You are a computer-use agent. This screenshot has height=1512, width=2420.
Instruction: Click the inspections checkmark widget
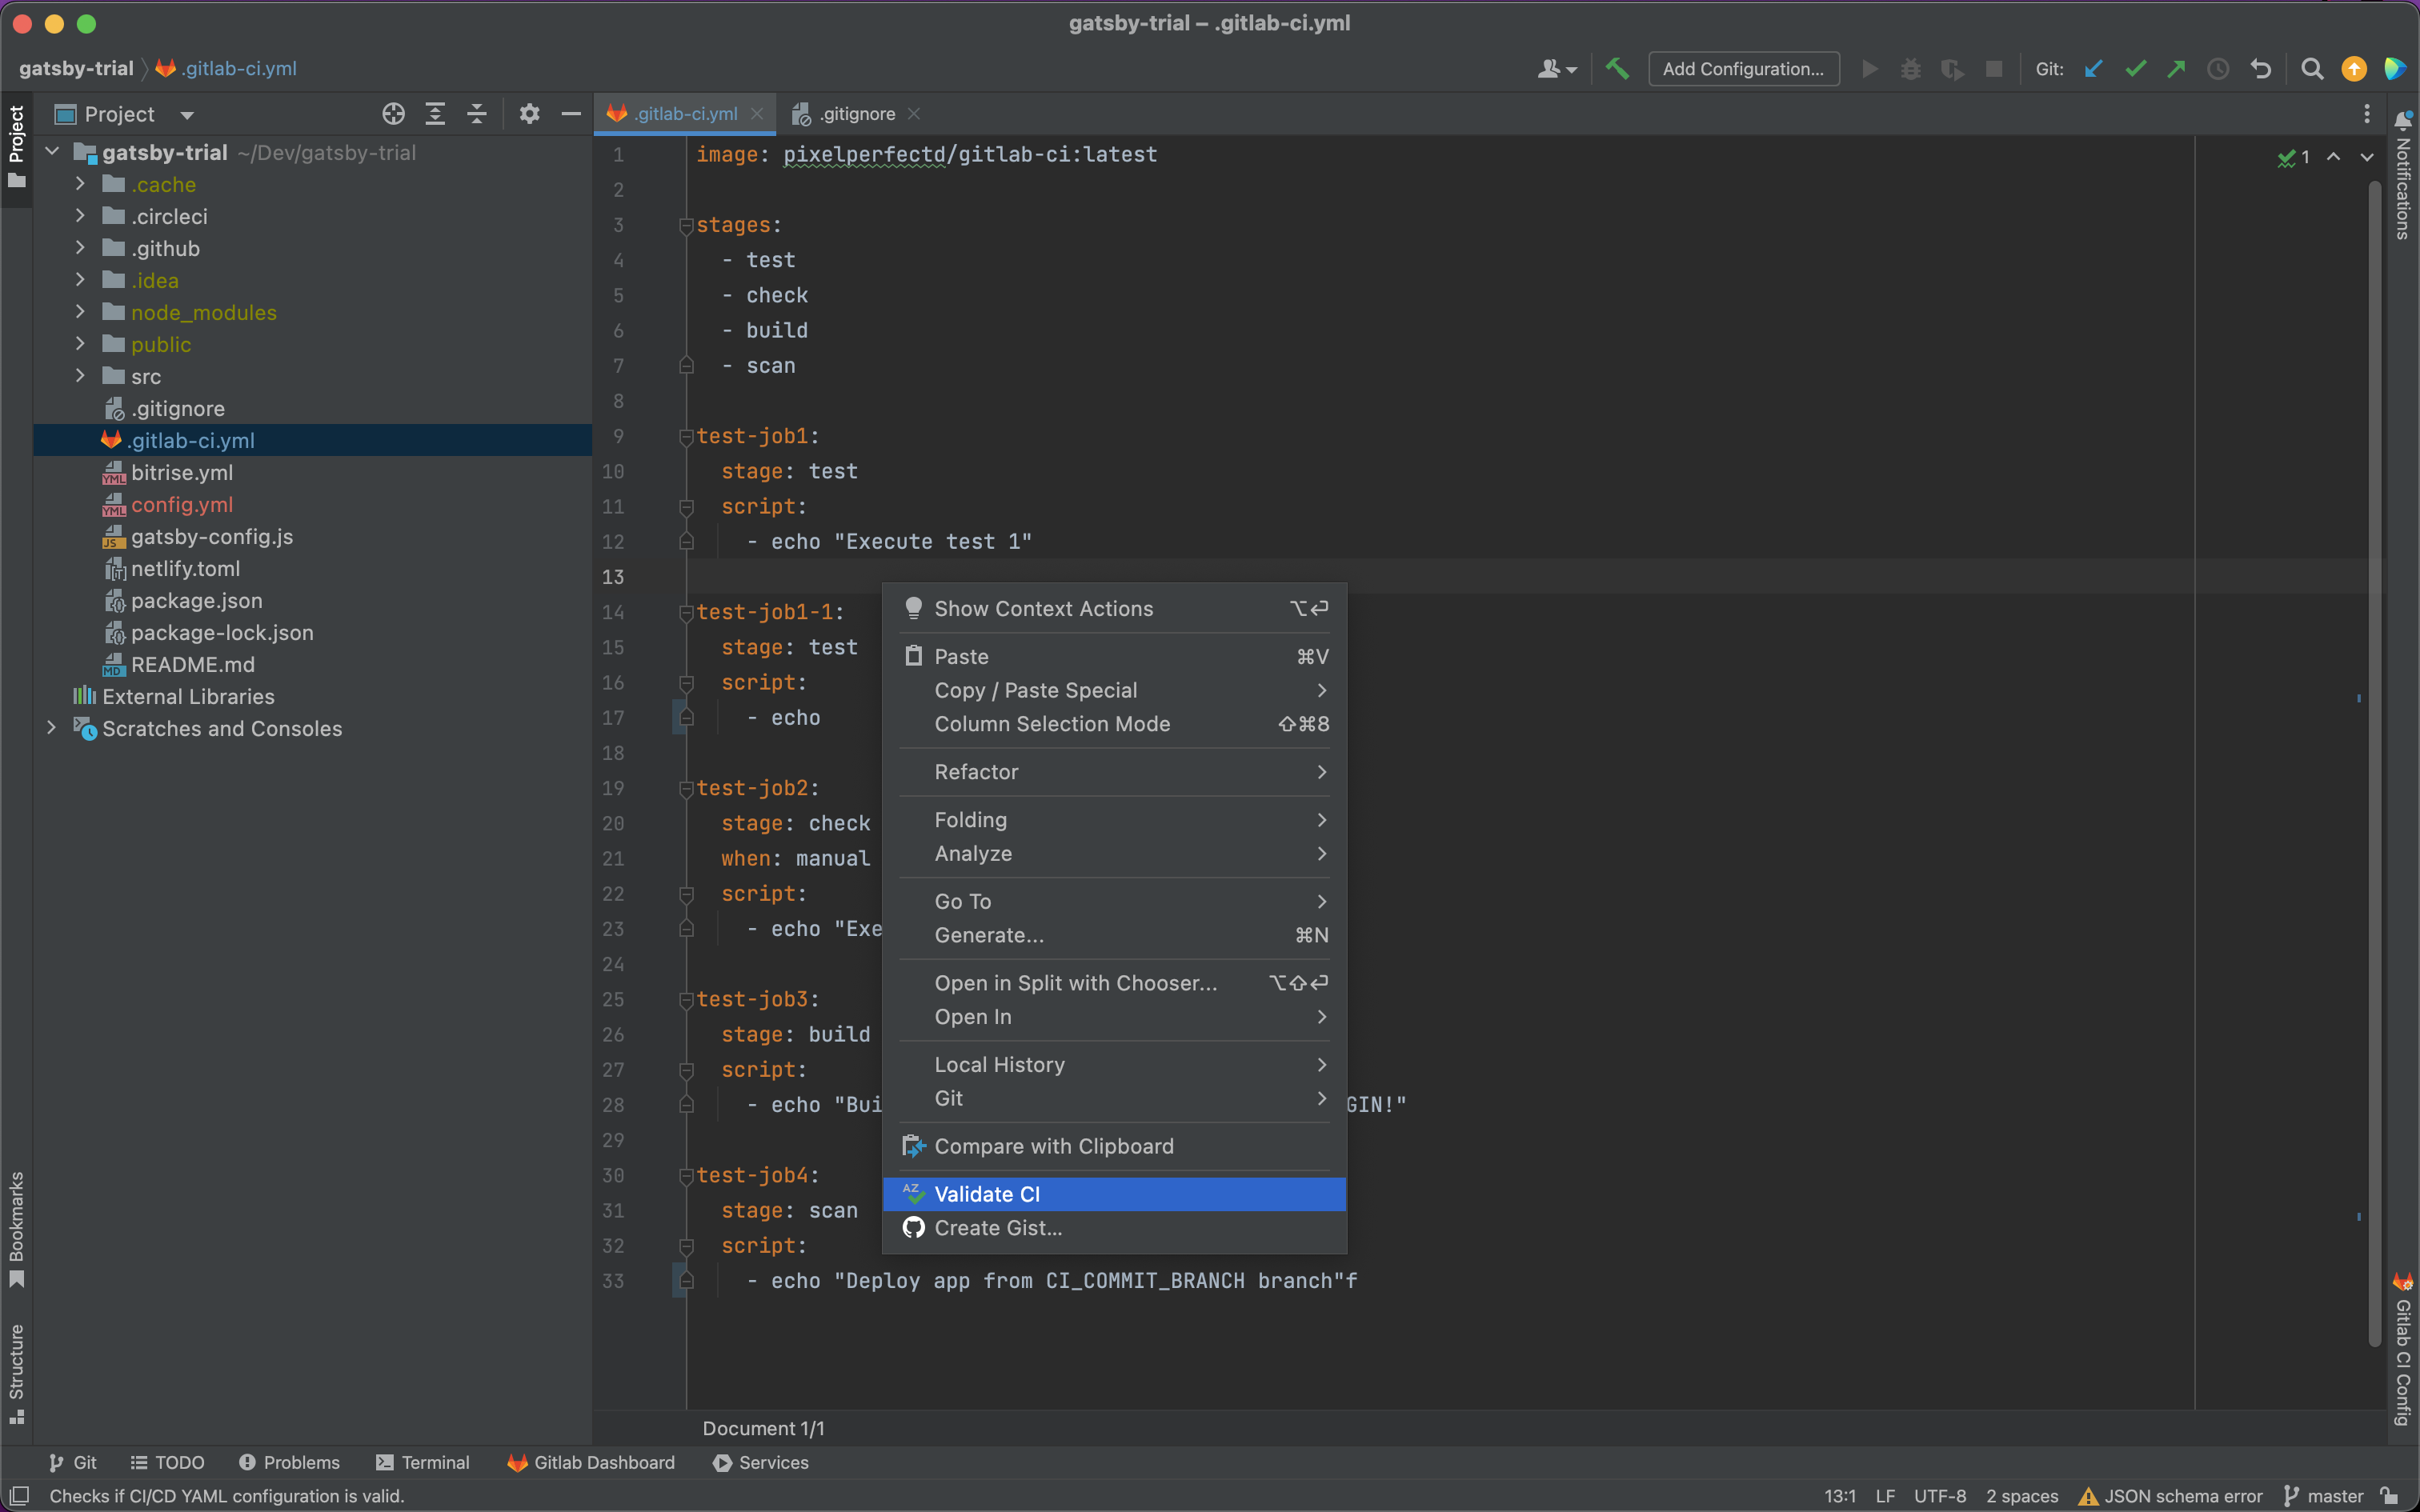coord(2293,157)
